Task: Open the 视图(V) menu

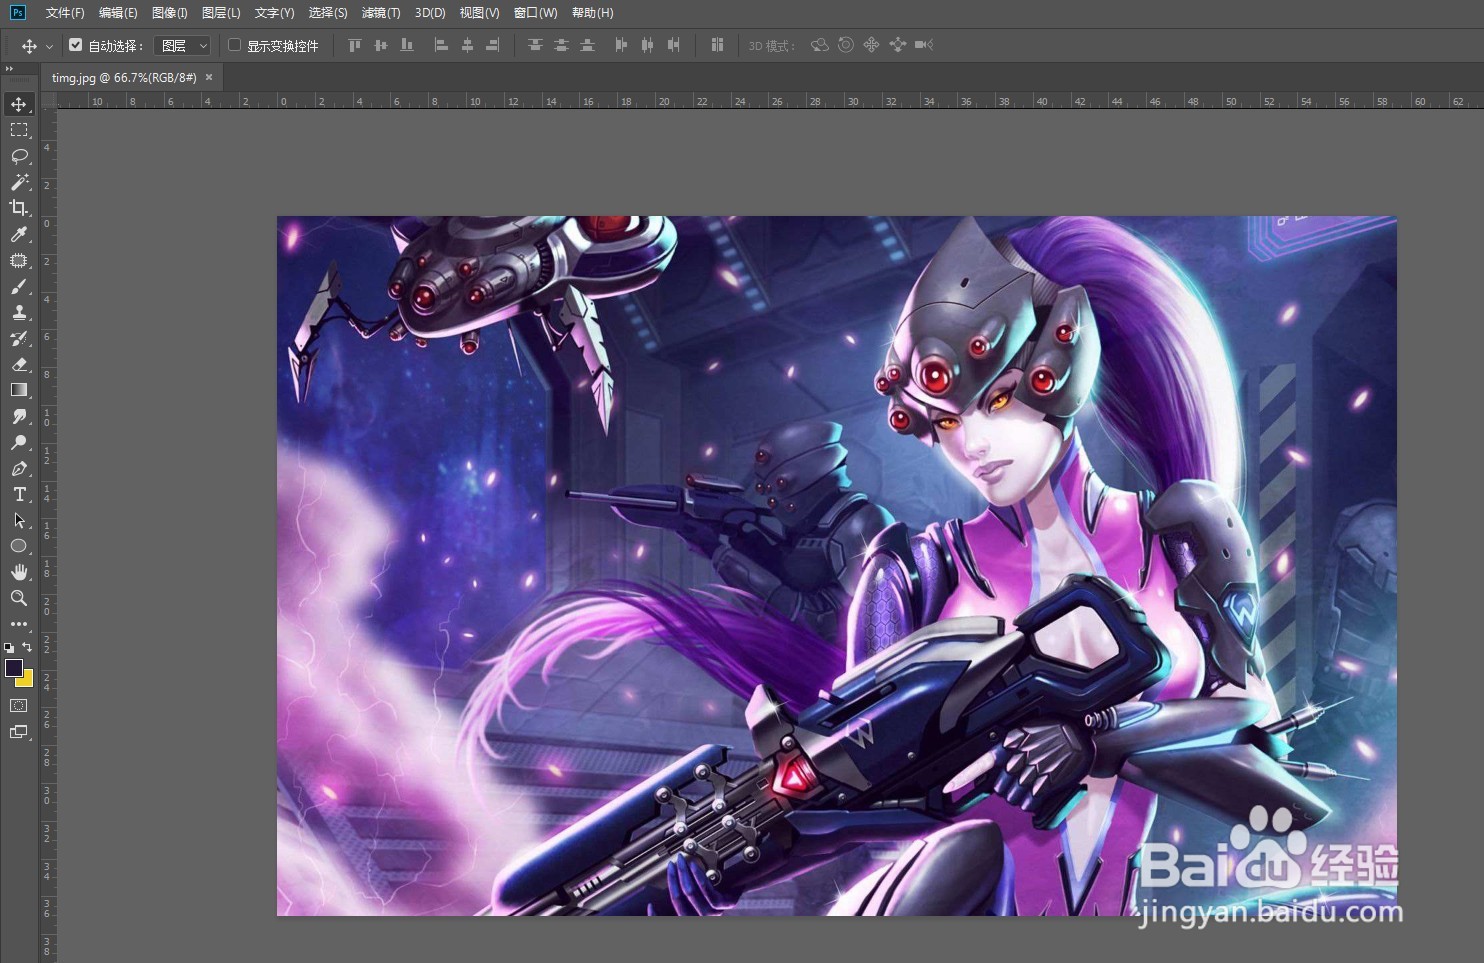Action: [479, 13]
